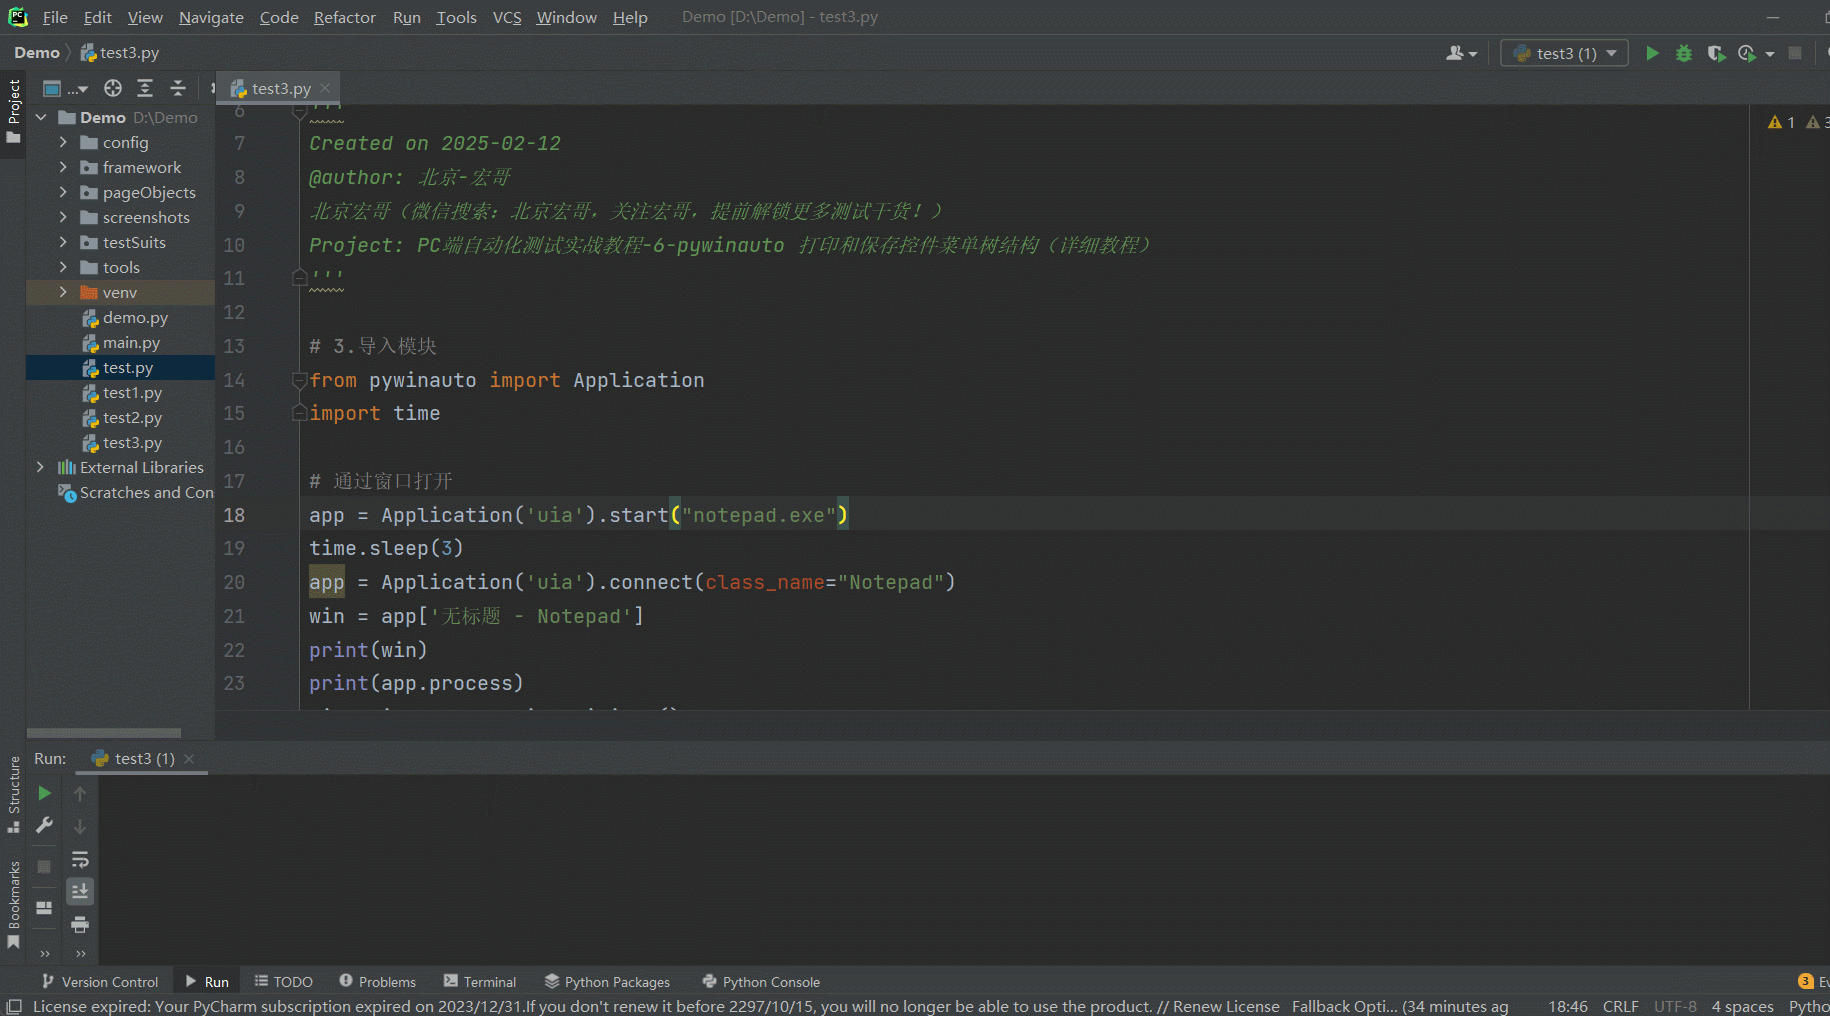Expand the framework folder
Screen dimensions: 1830x1016
(63, 167)
